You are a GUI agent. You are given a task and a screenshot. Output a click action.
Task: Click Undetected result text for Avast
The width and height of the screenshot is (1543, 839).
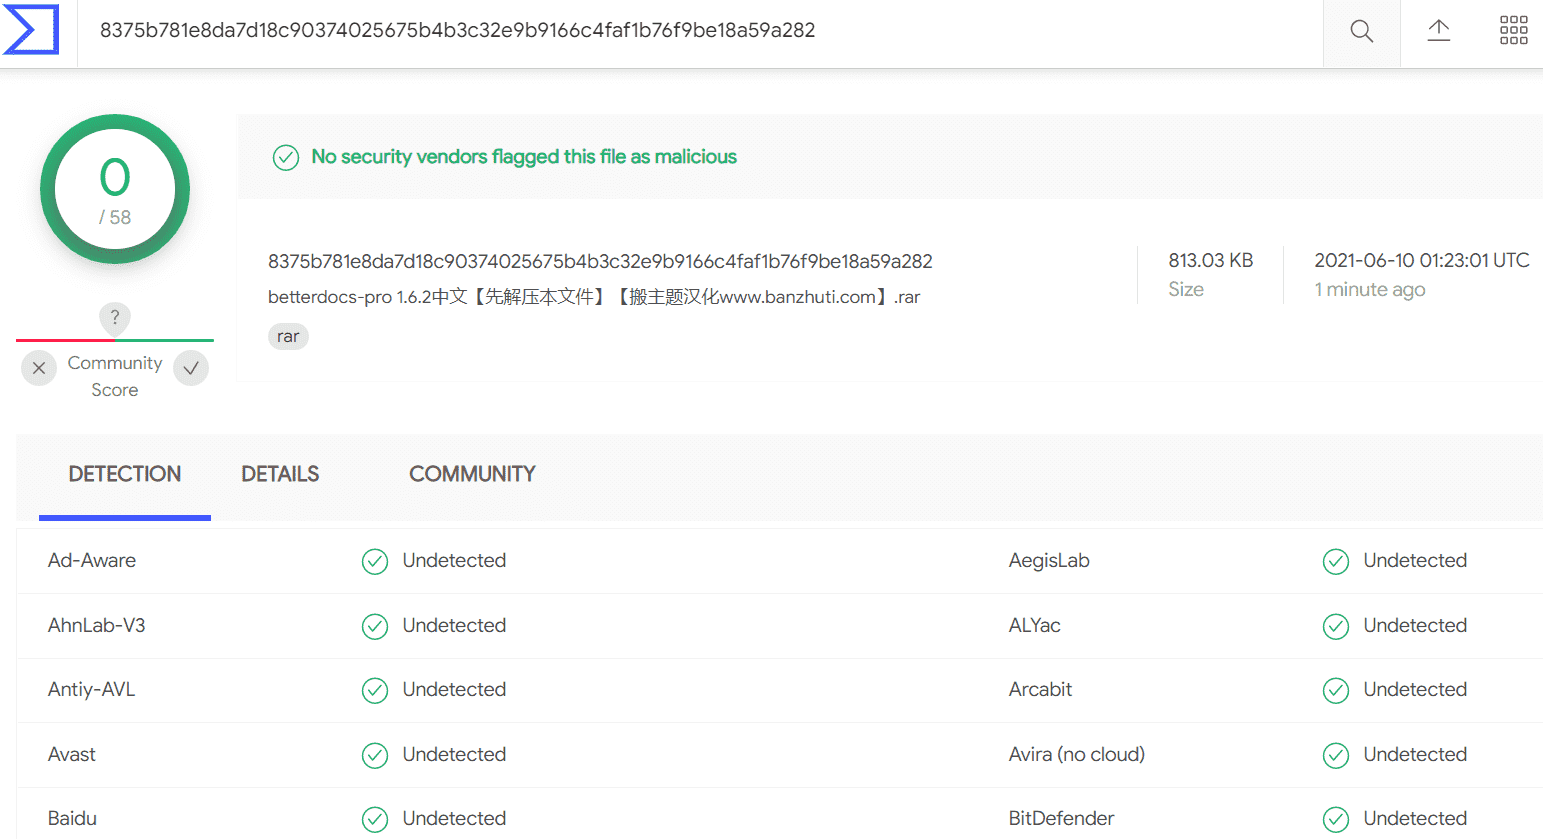(454, 754)
